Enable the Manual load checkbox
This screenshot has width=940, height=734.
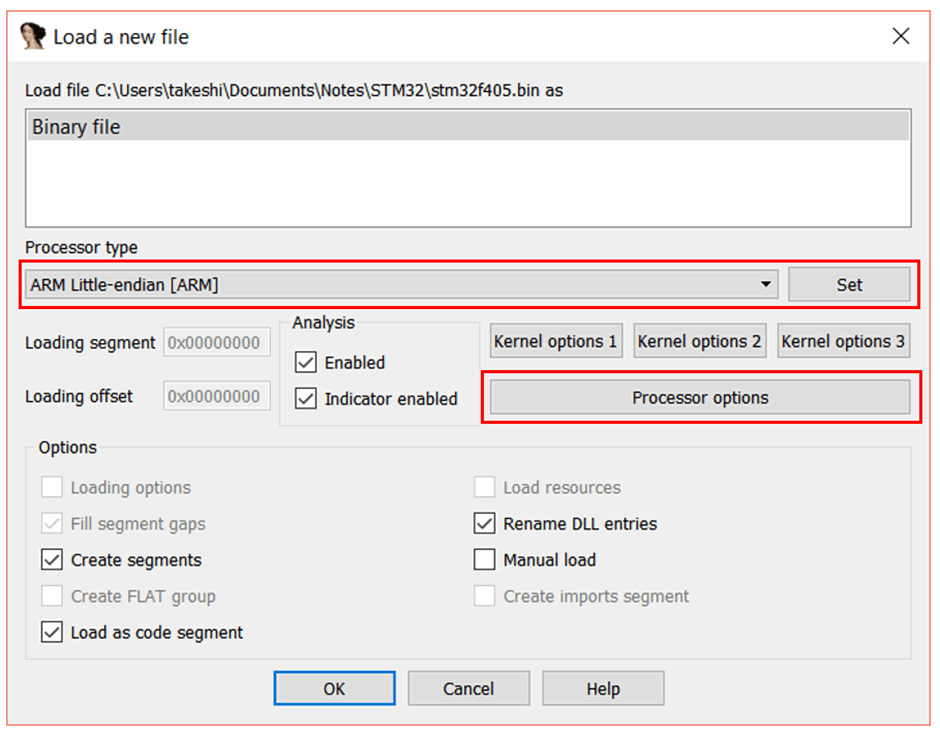pyautogui.click(x=485, y=560)
